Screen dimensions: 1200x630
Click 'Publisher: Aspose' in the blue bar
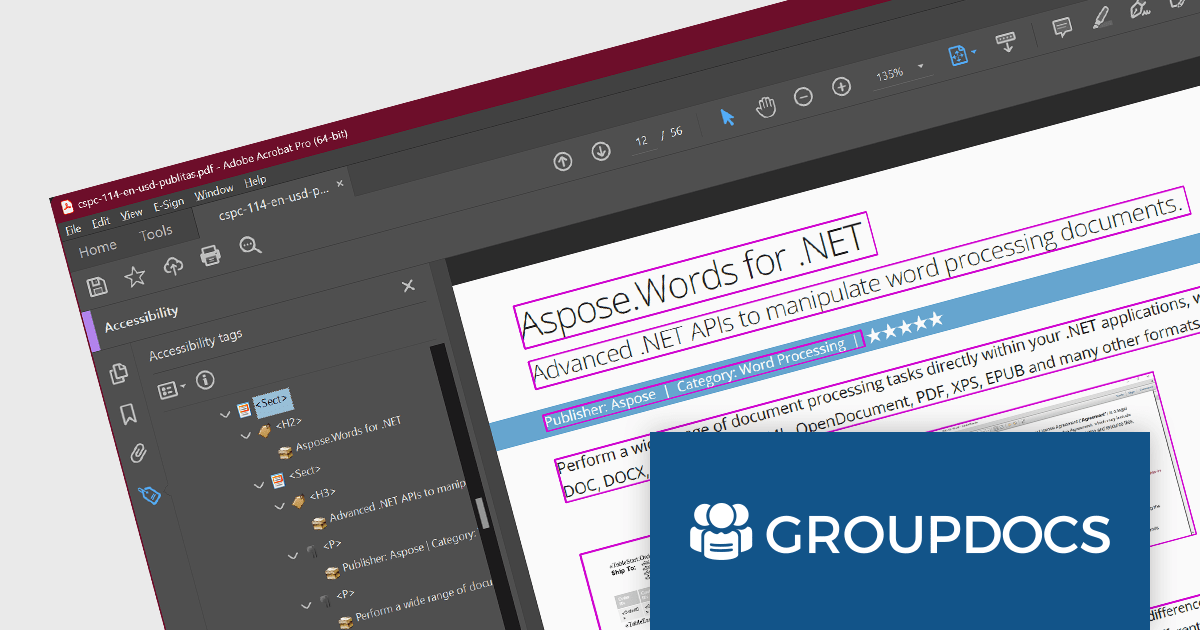point(600,406)
